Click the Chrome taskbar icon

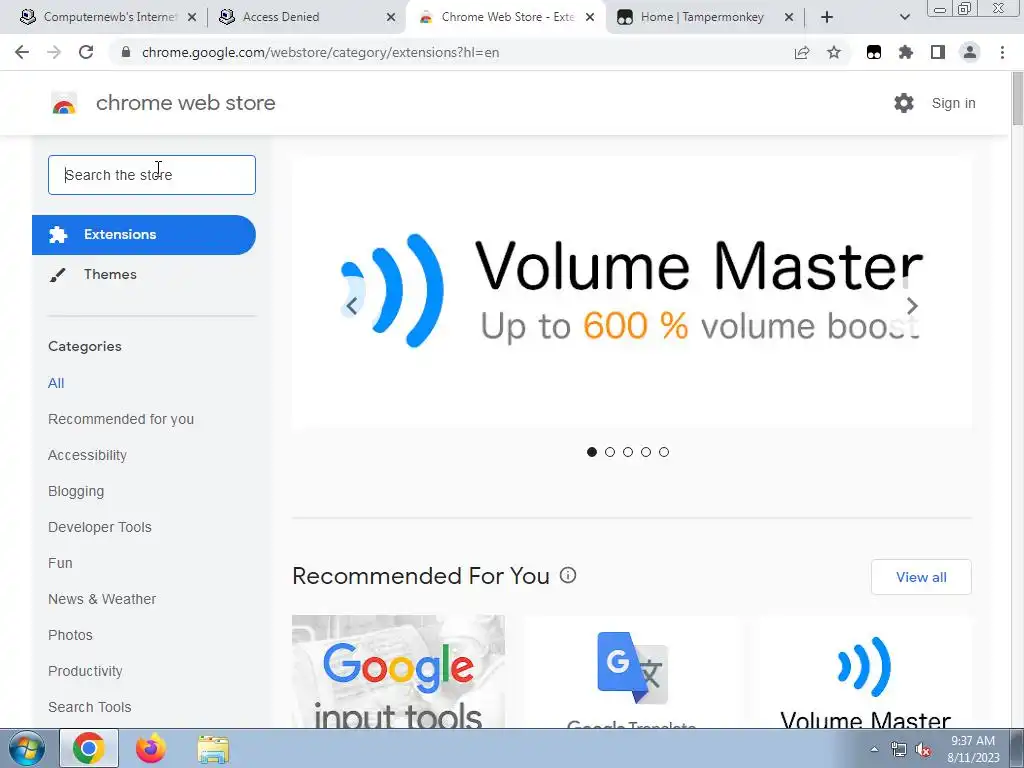tap(89, 748)
